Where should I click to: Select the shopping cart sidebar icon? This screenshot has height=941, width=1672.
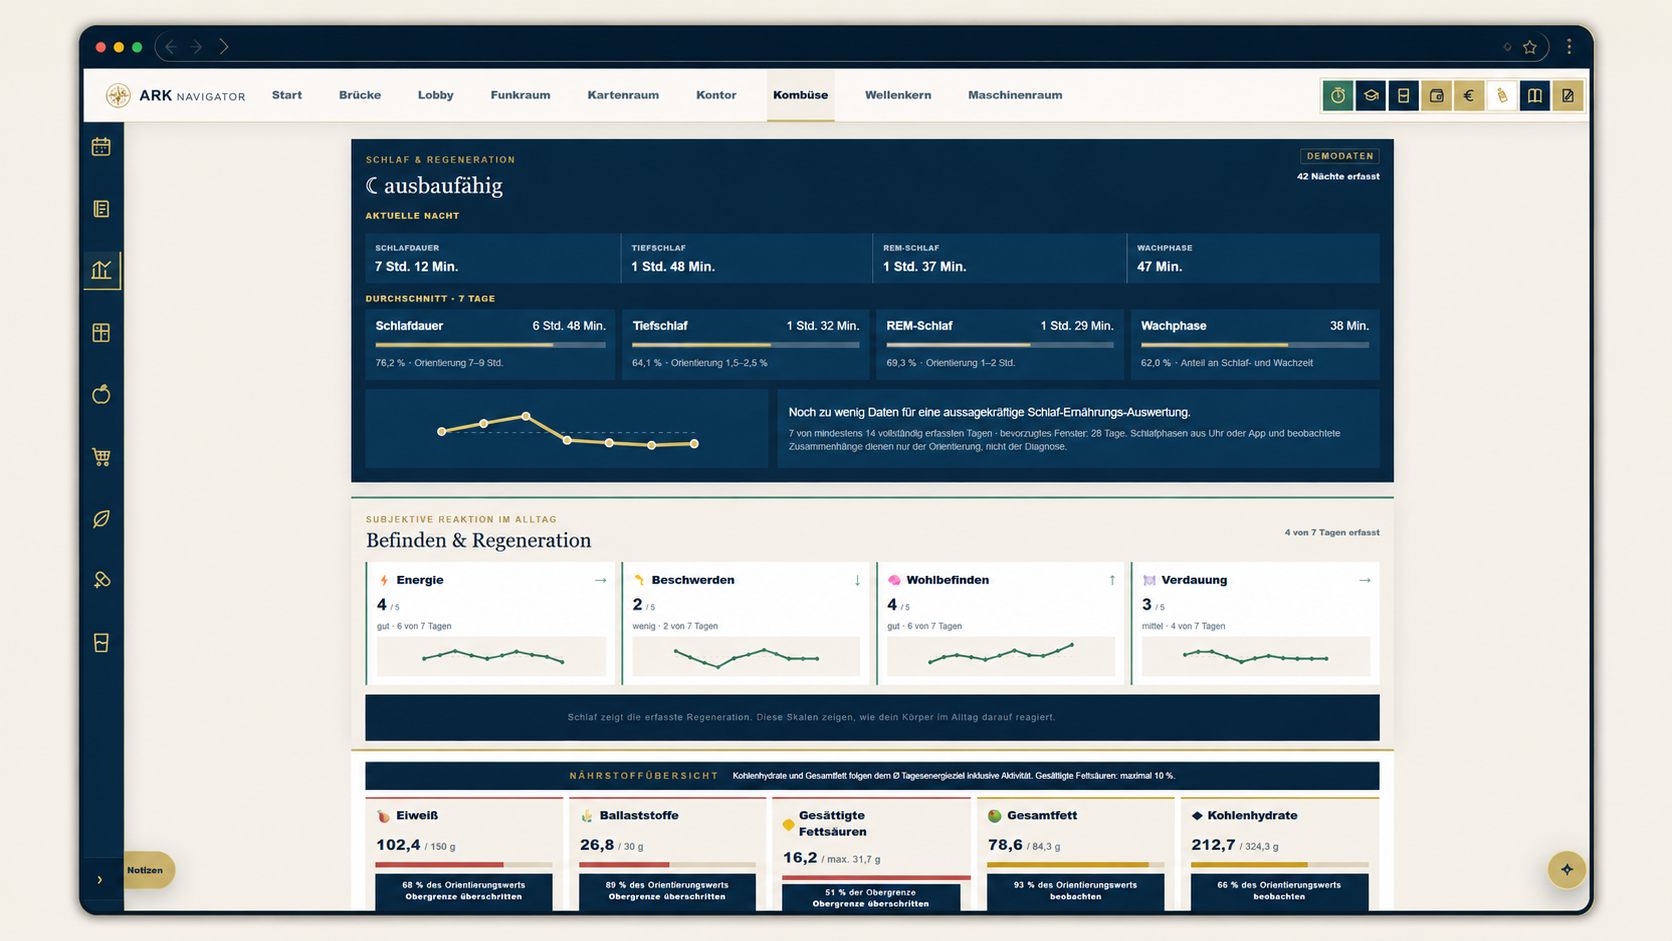pyautogui.click(x=101, y=457)
